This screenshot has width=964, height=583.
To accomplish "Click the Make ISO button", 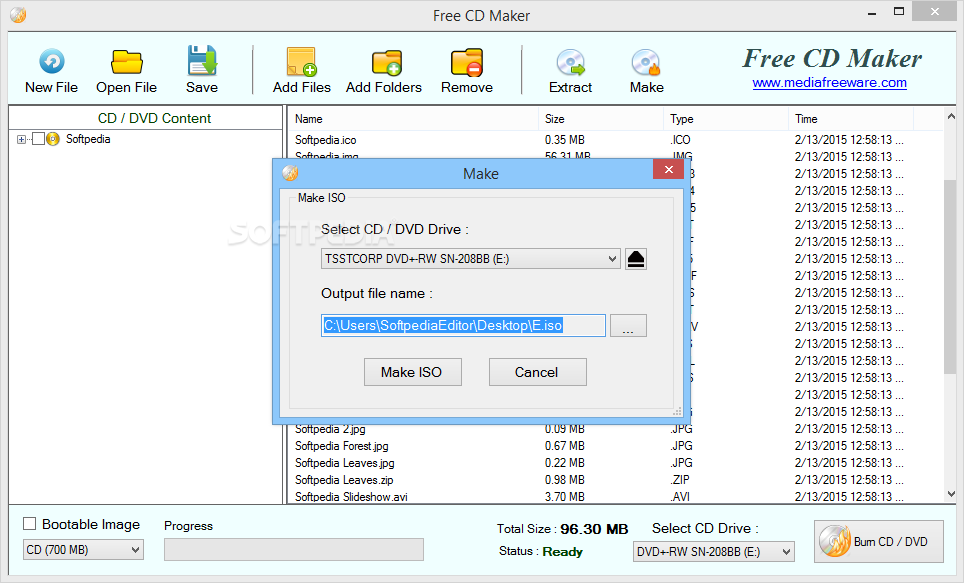I will (413, 372).
